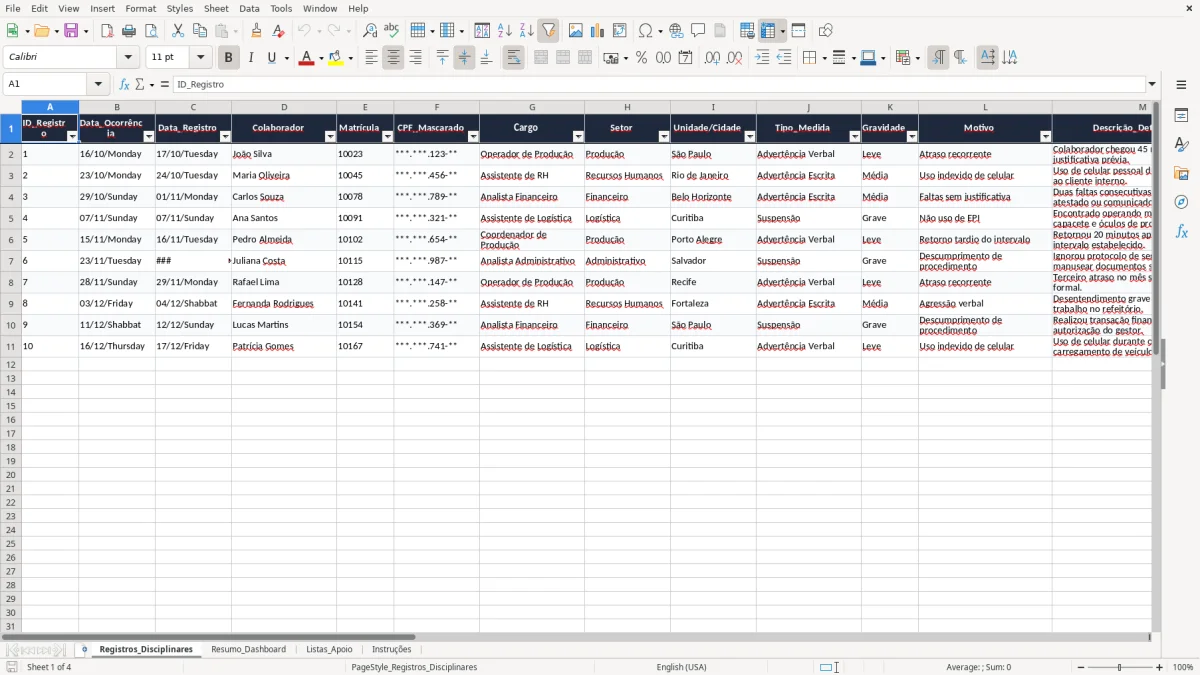The width and height of the screenshot is (1200, 675).
Task: Open Find & Replace
Action: pos(370,31)
